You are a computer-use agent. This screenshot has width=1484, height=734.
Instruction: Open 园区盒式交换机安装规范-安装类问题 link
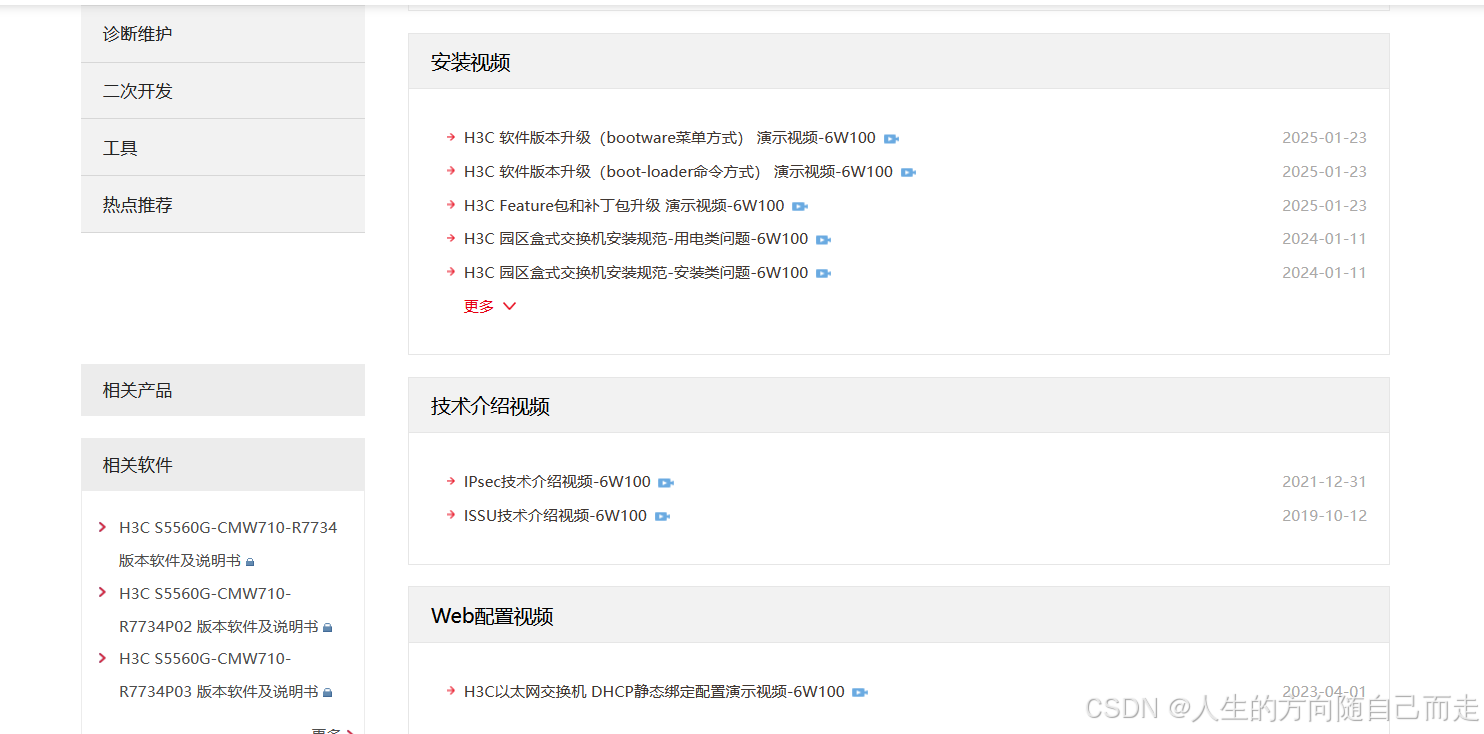pyautogui.click(x=636, y=273)
